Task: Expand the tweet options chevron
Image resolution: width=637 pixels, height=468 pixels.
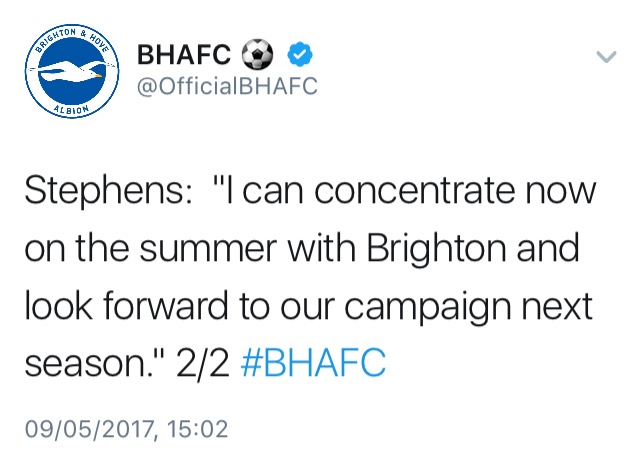Action: tap(606, 56)
